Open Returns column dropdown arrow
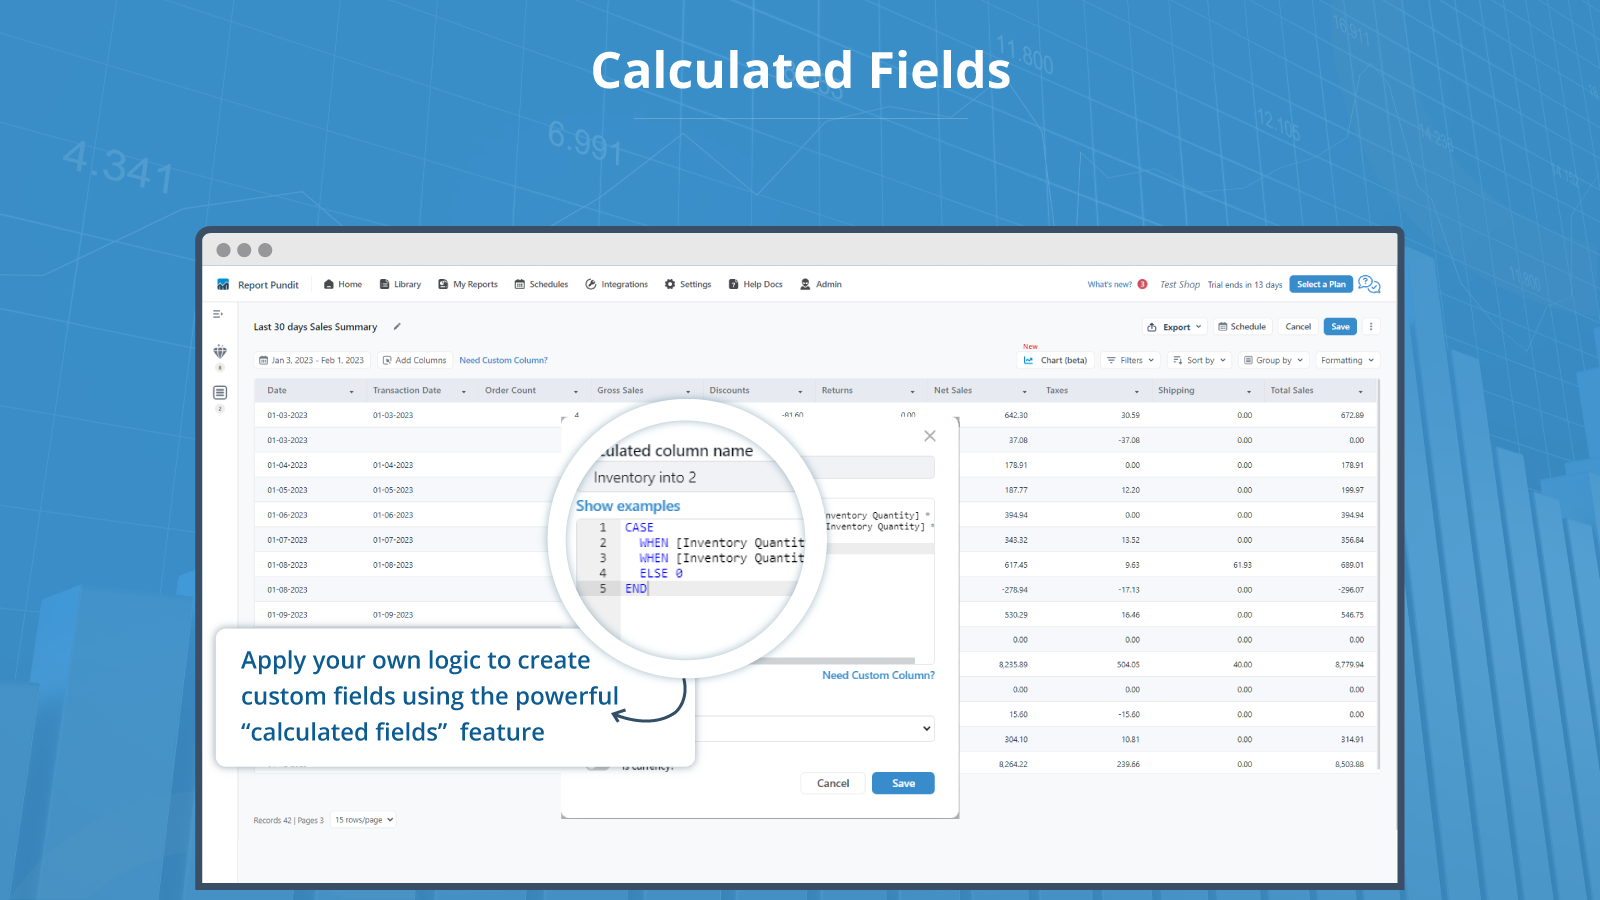 [912, 391]
